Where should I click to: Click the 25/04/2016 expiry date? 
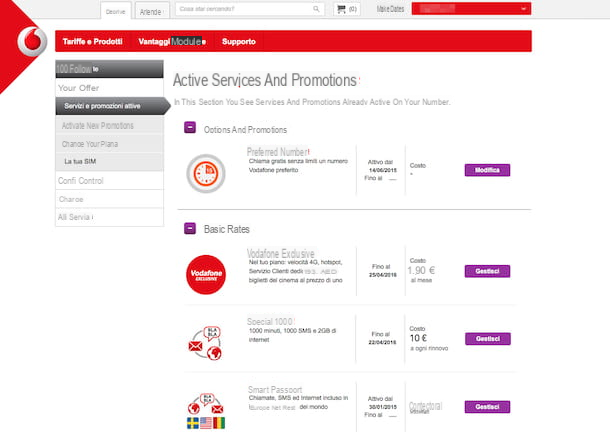tap(383, 275)
